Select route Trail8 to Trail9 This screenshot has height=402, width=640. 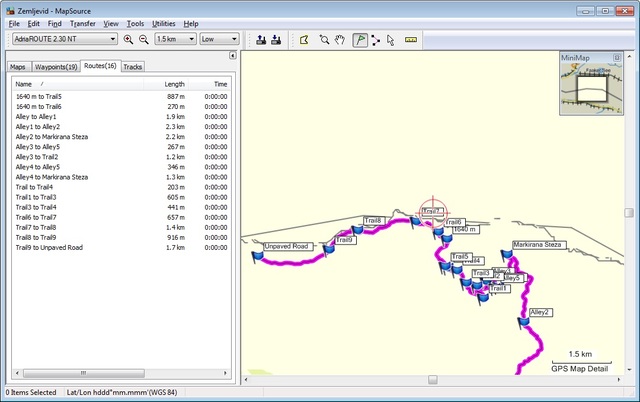(121, 238)
